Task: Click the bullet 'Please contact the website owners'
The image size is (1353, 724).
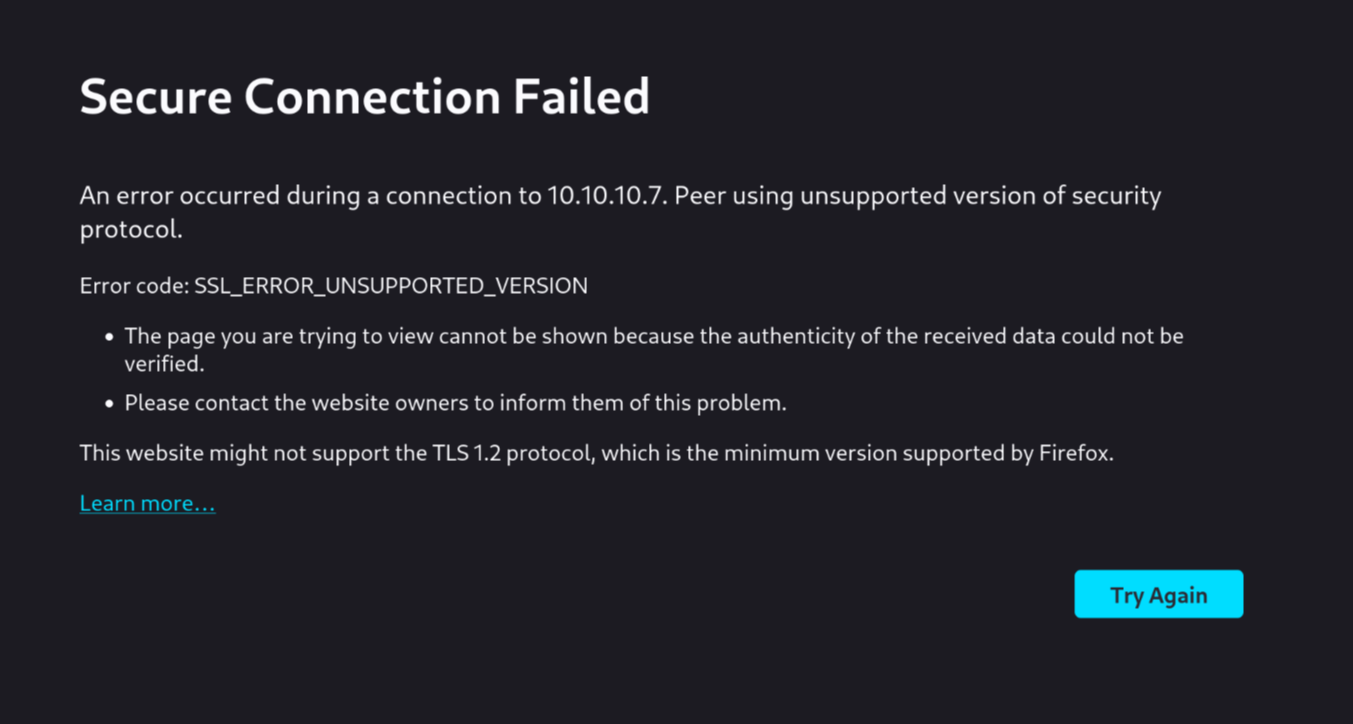Action: tap(455, 404)
